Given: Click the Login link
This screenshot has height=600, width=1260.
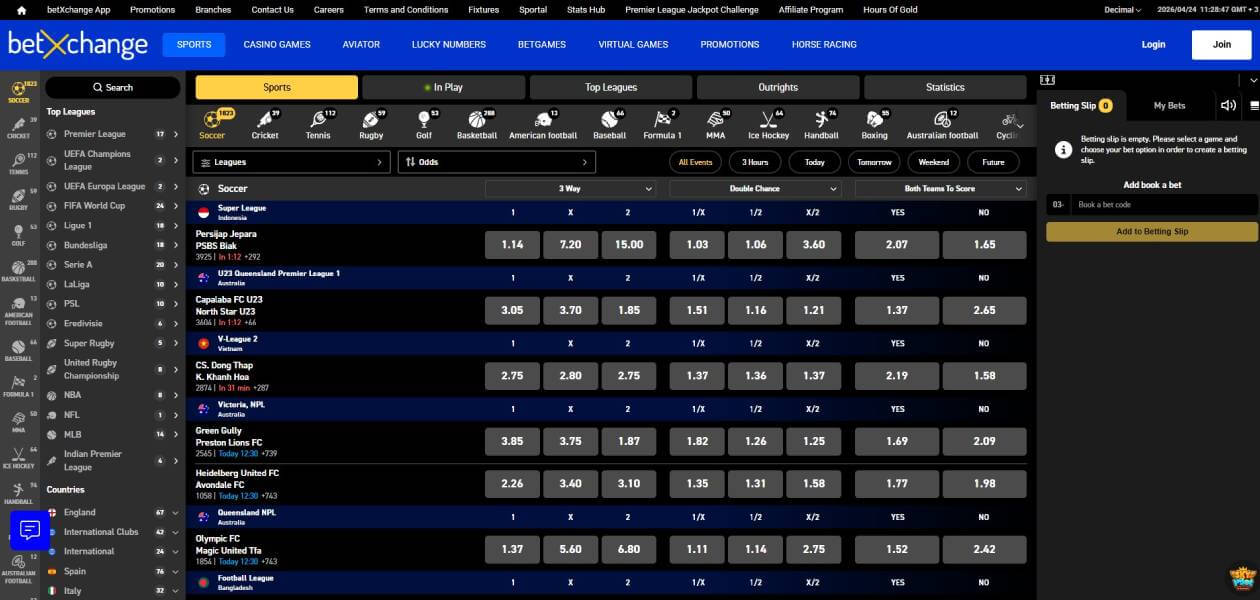Looking at the screenshot, I should coord(1153,44).
